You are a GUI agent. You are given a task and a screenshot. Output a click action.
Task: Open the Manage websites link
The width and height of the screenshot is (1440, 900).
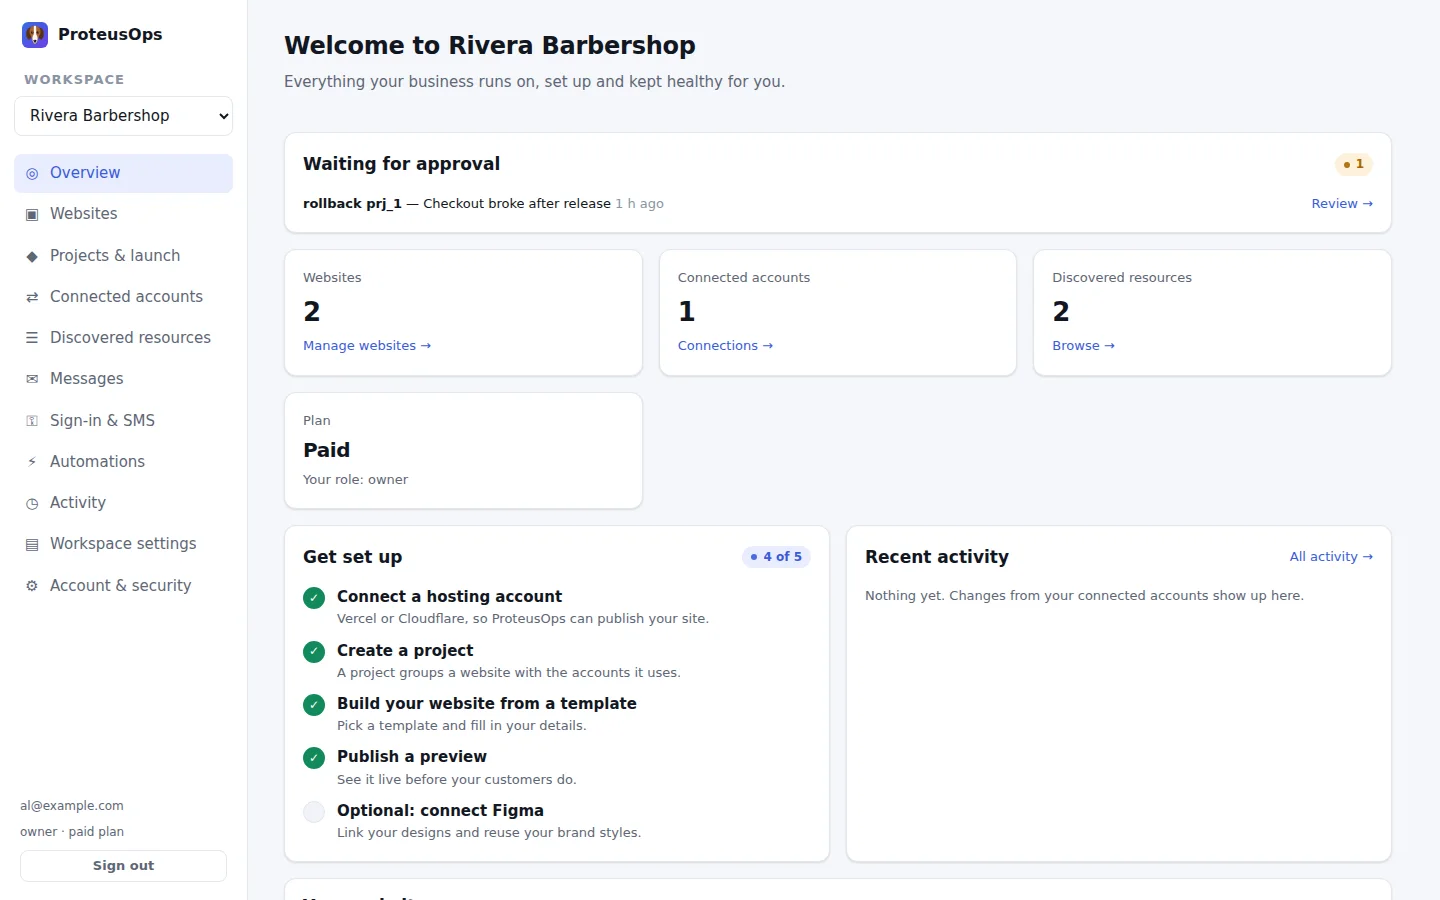pyautogui.click(x=367, y=345)
